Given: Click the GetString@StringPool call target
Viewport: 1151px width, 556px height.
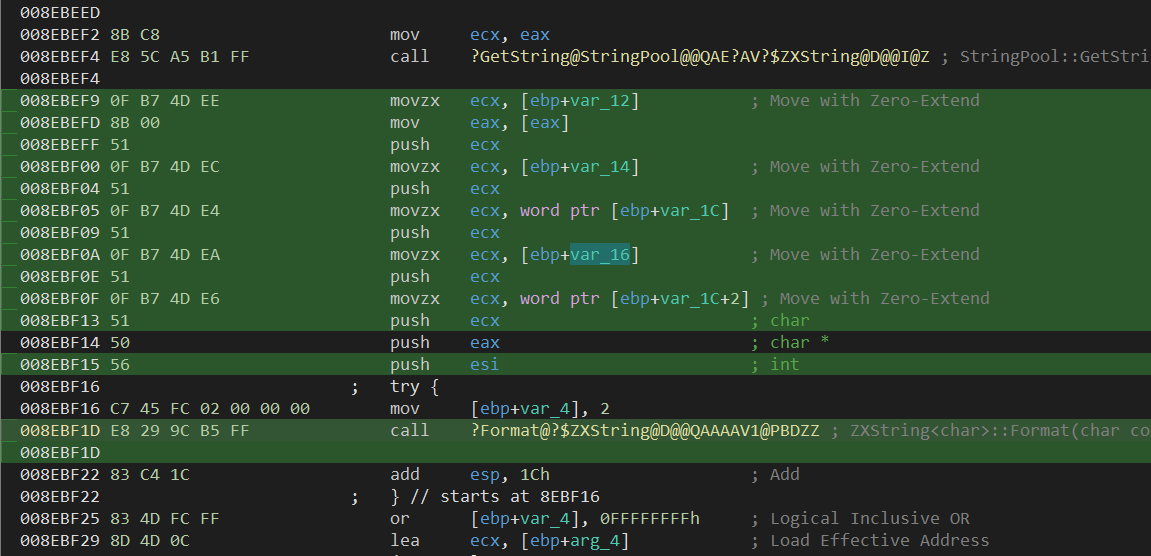Looking at the screenshot, I should tap(699, 56).
